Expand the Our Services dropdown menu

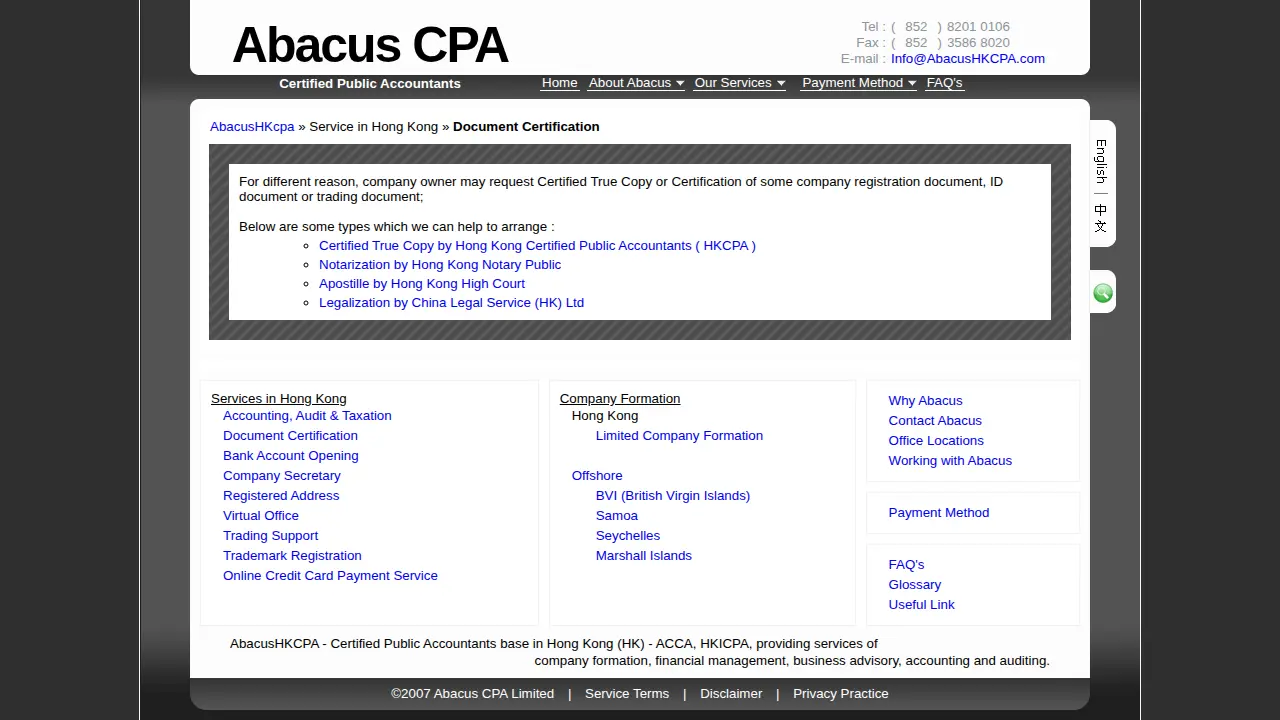point(740,83)
